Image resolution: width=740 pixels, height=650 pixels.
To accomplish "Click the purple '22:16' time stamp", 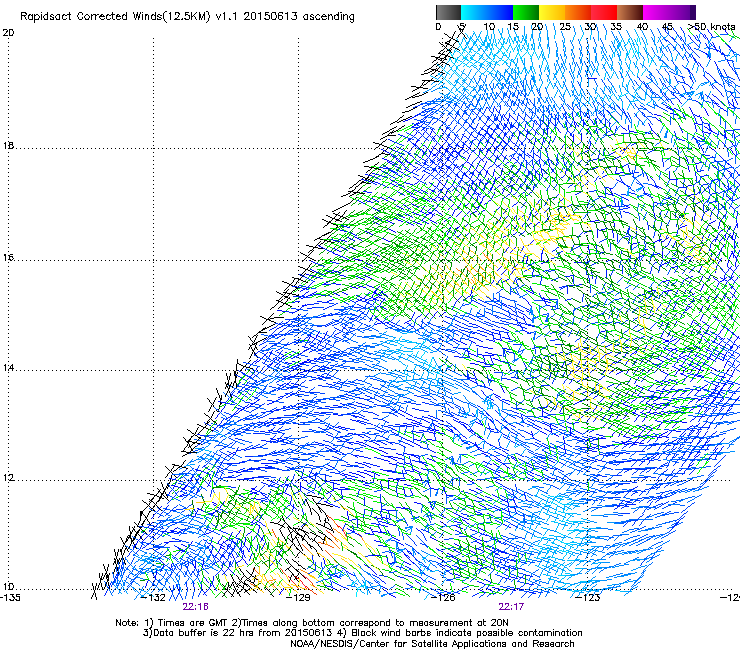I will 195,607.
